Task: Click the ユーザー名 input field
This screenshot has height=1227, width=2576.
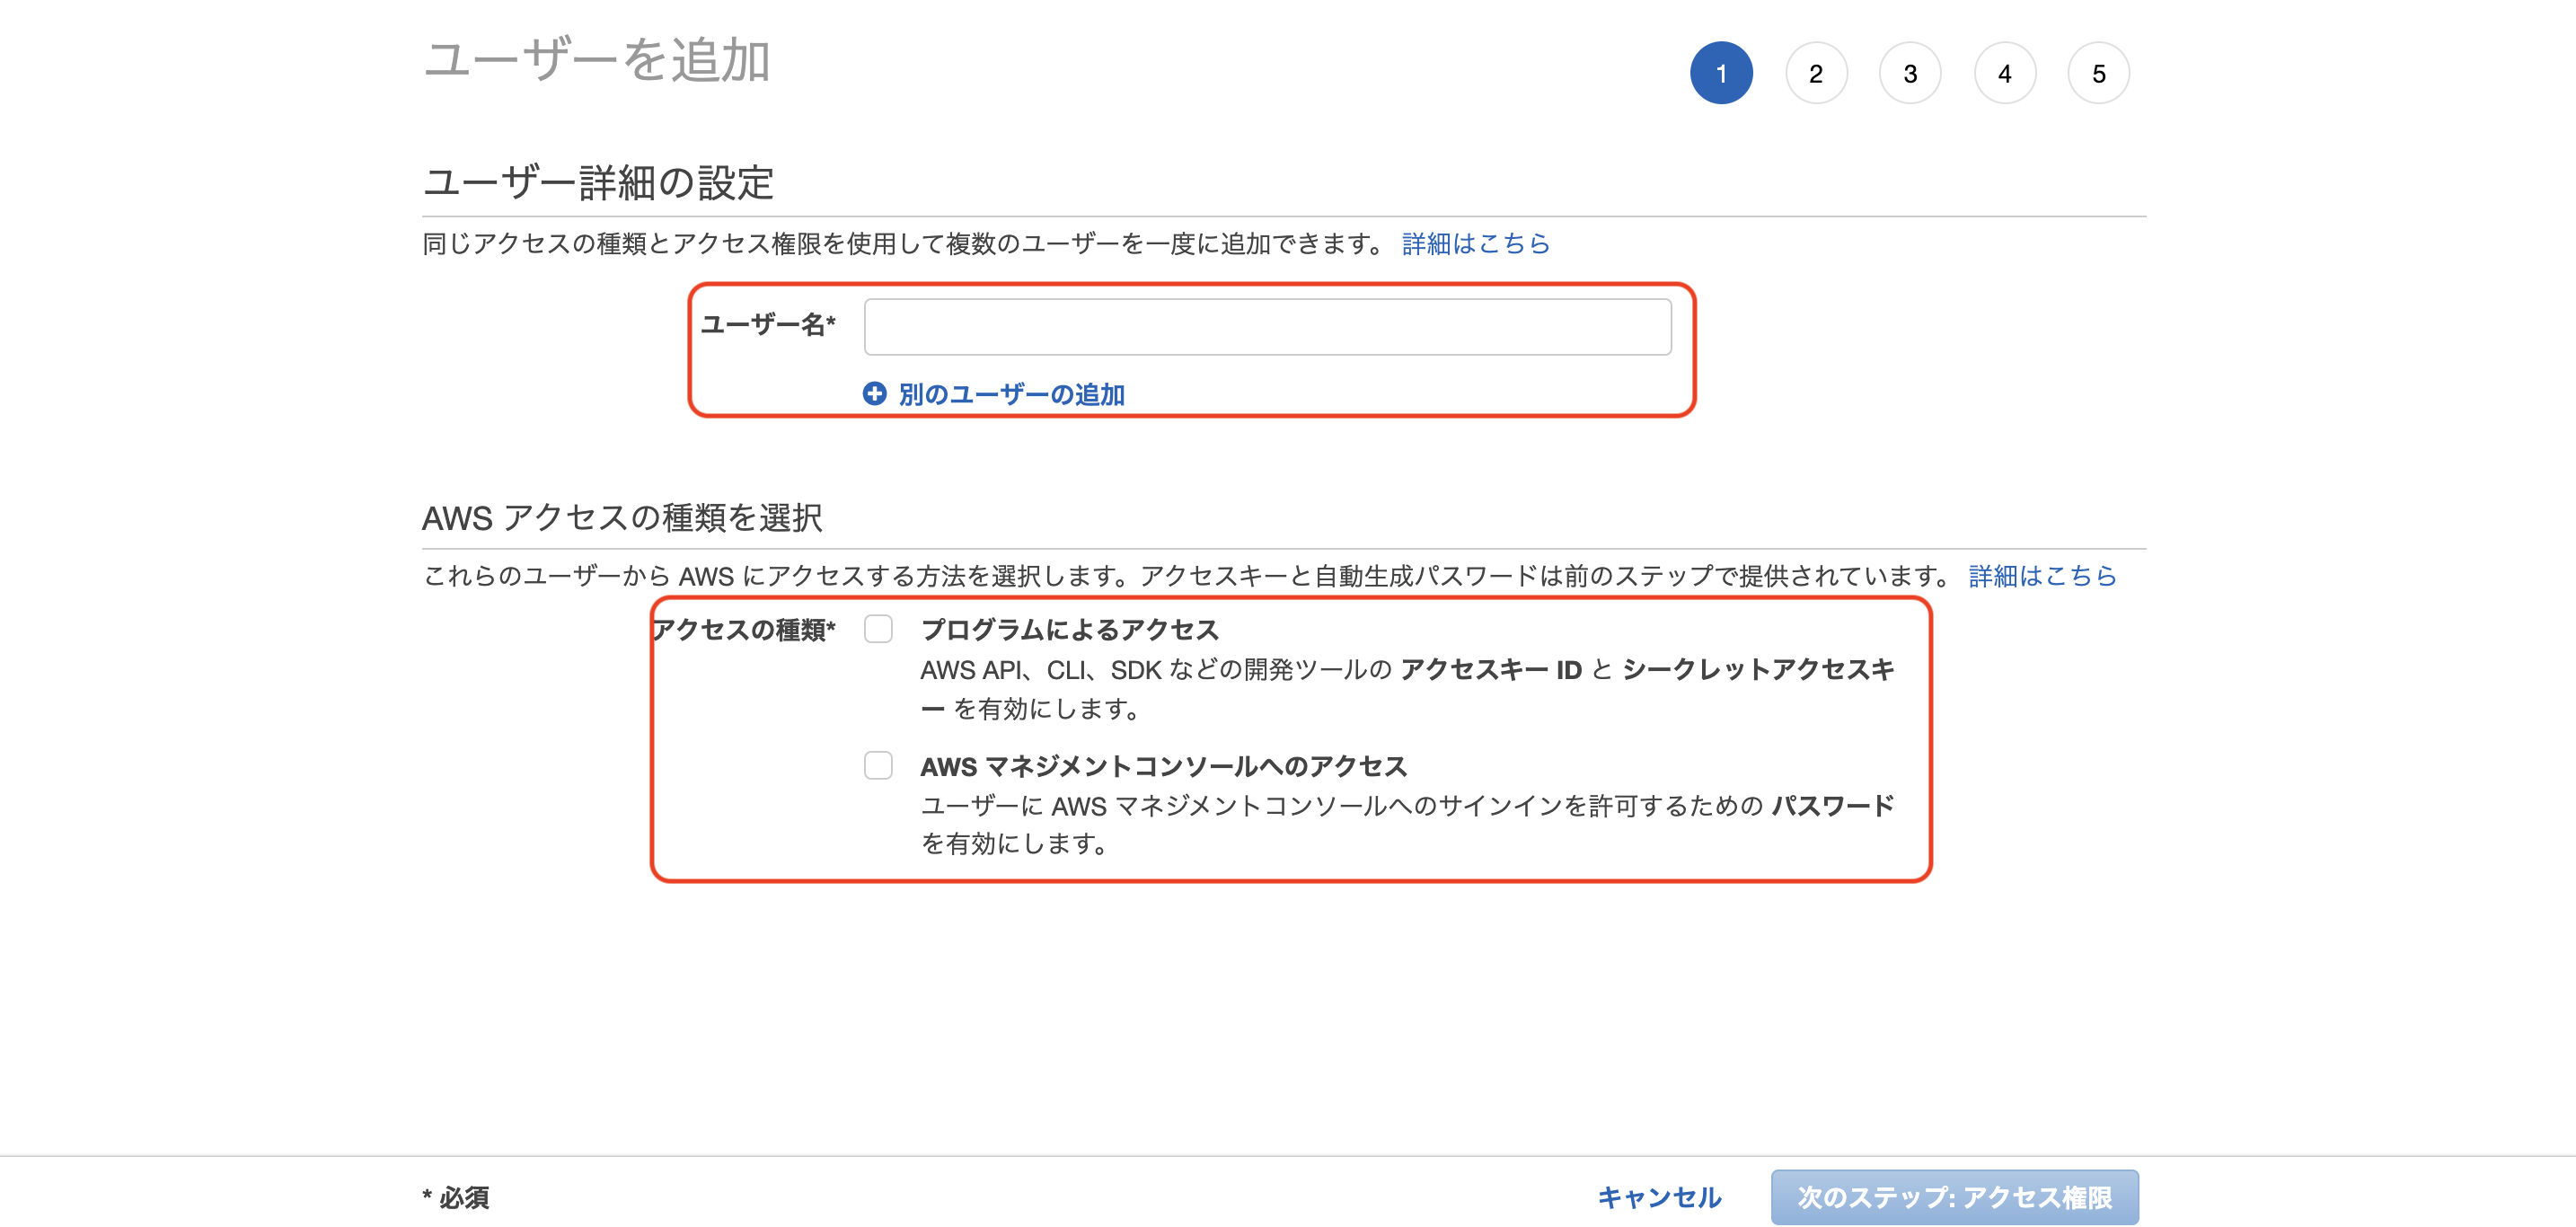Action: (x=1267, y=326)
